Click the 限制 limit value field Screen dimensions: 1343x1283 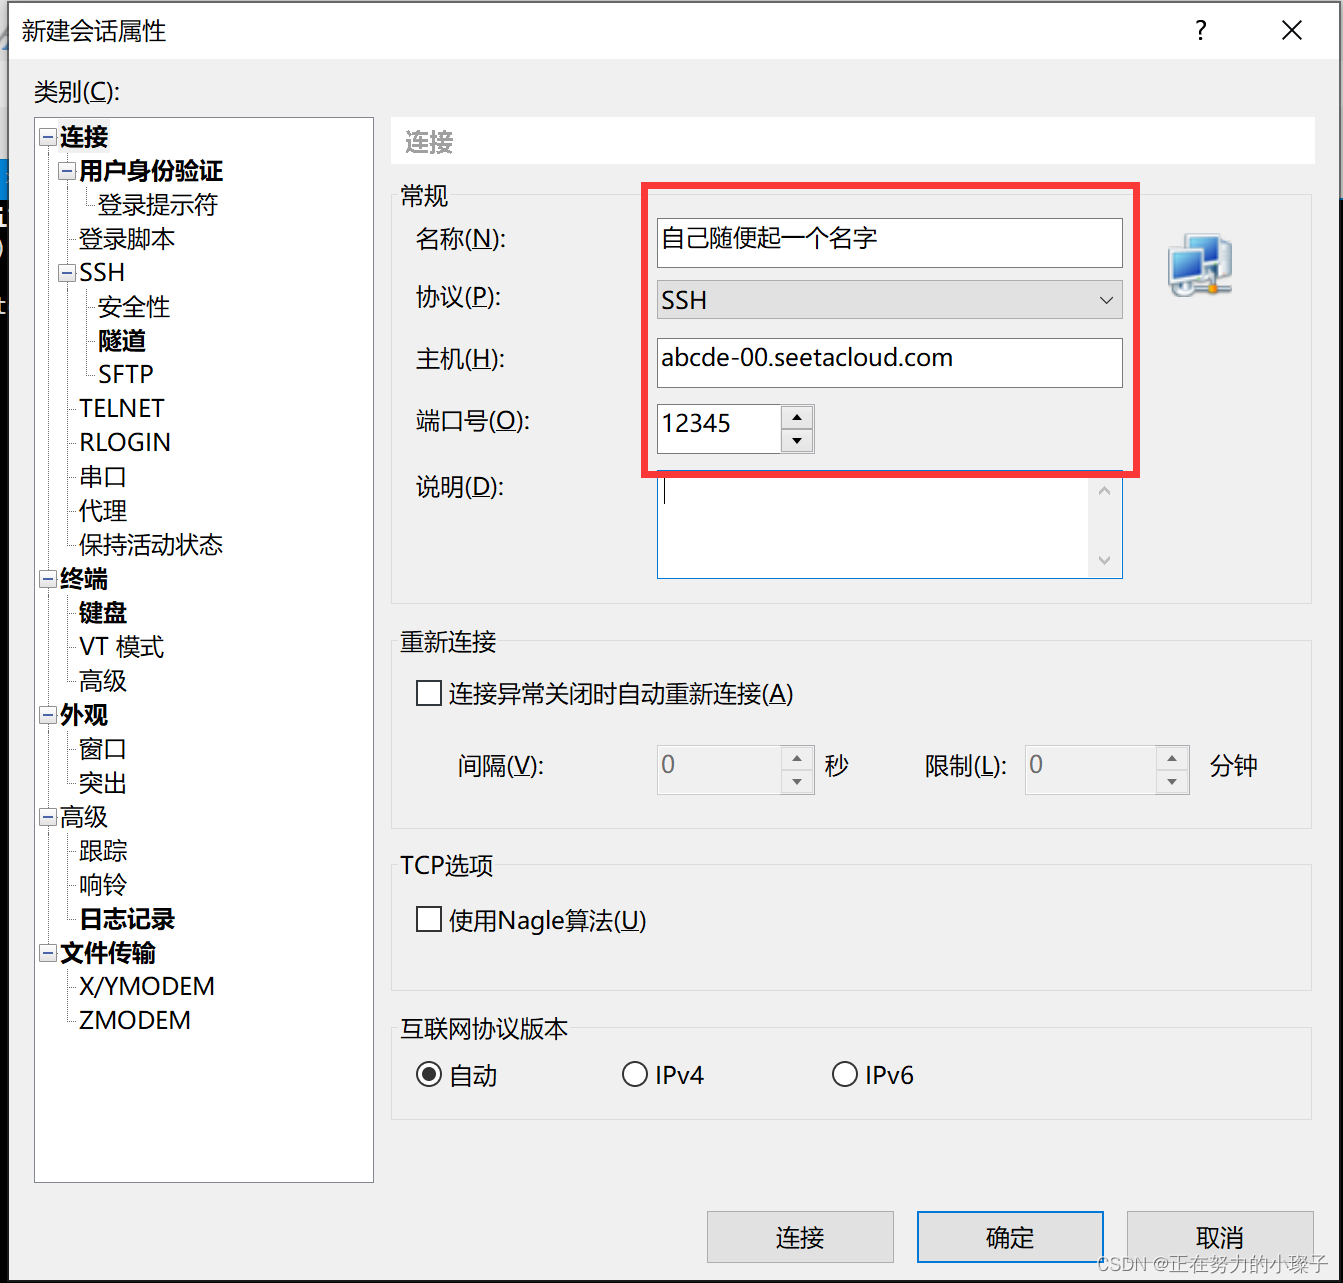click(x=1091, y=770)
